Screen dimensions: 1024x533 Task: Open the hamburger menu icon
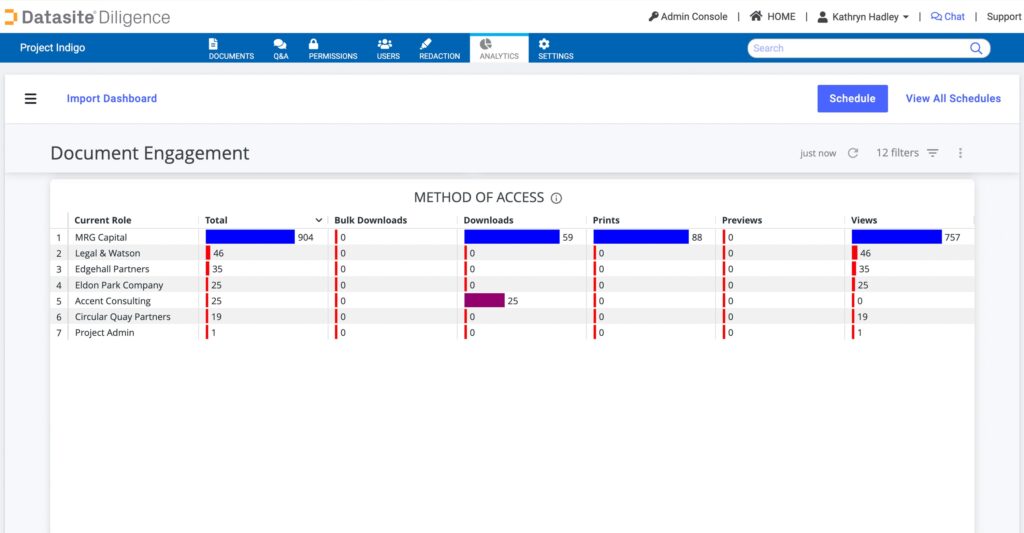click(31, 99)
